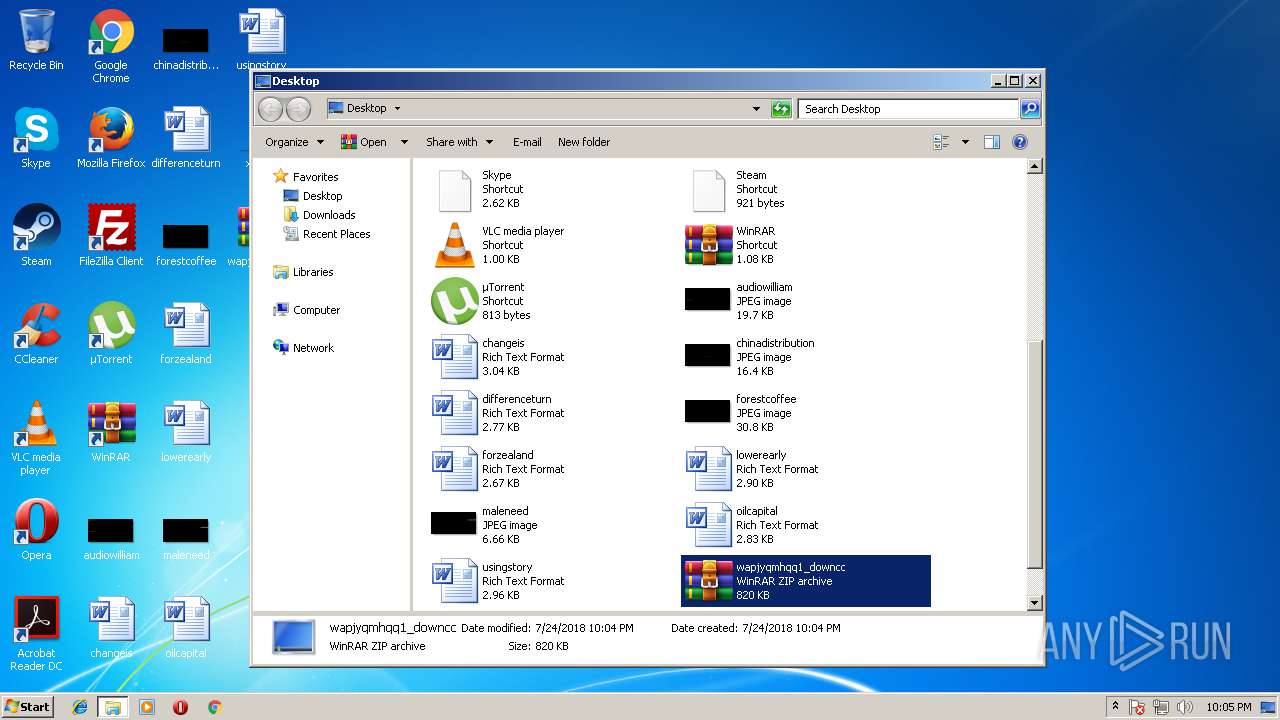Viewport: 1280px width, 720px height.
Task: Open FileZilla Client desktop icon
Action: 111,236
